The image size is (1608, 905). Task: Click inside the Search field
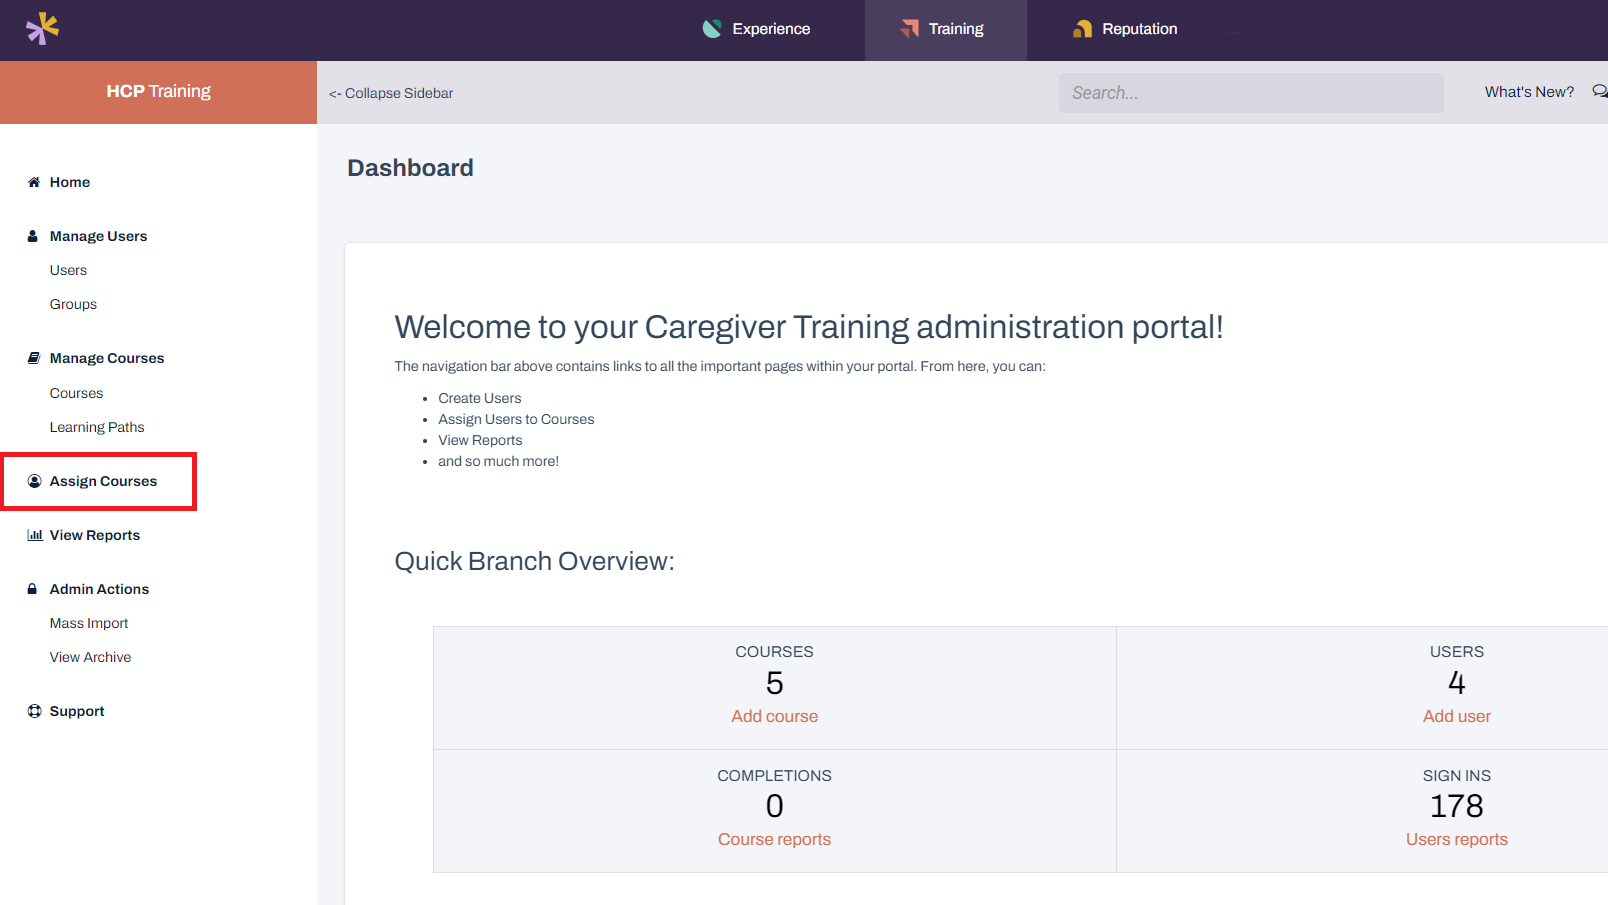[1250, 92]
